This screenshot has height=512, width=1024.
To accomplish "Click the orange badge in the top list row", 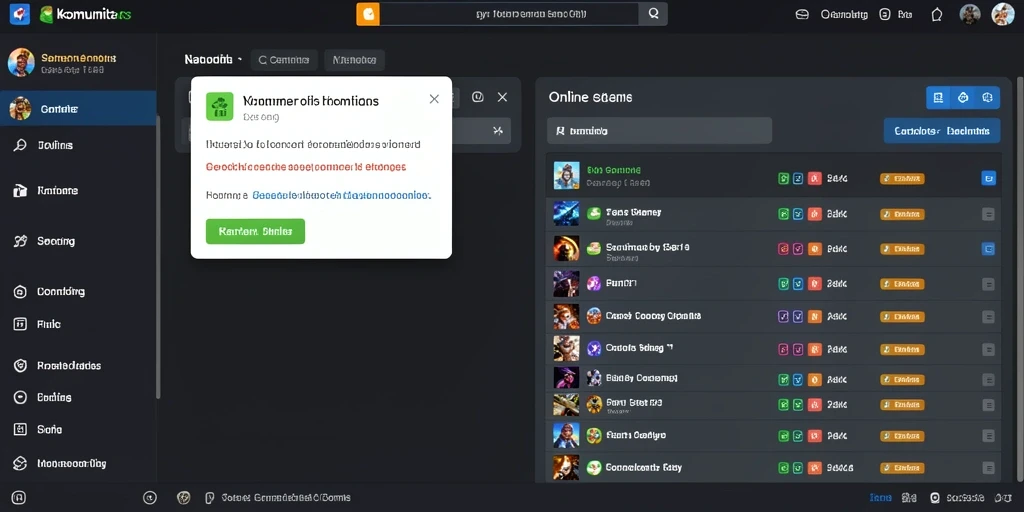I will [903, 178].
